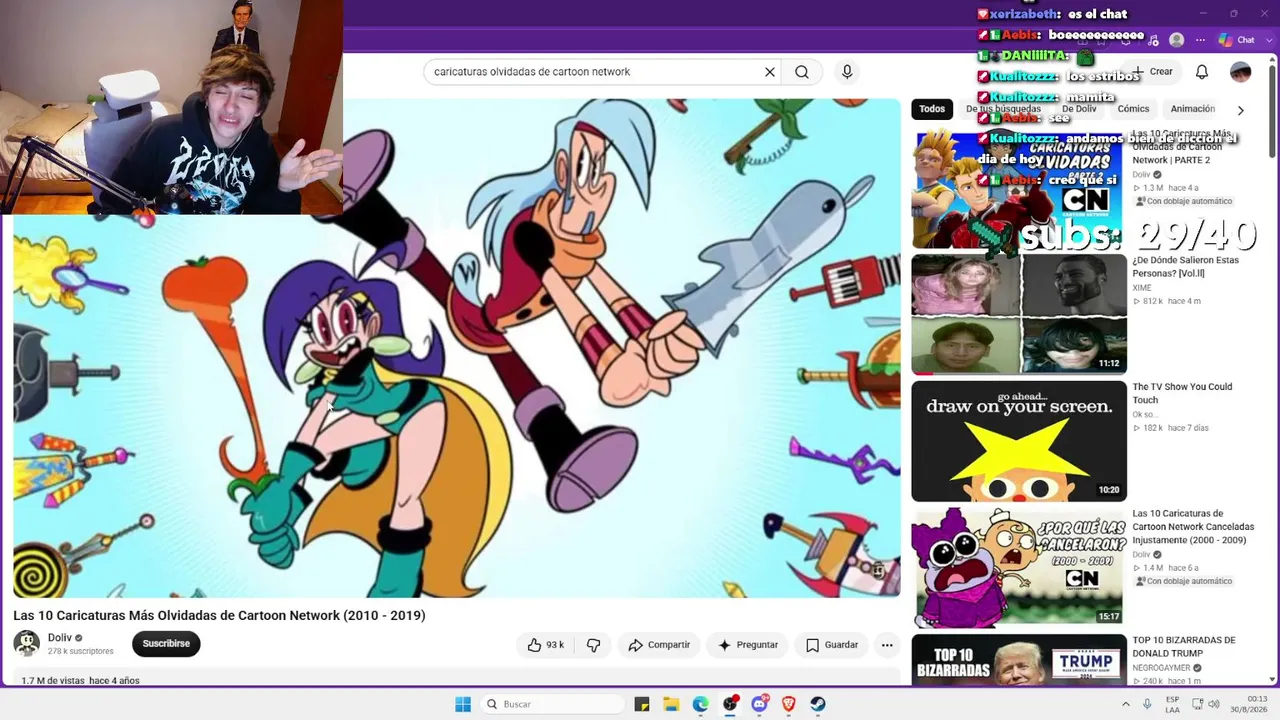
Task: Open OBS Studio from the taskbar
Action: [x=730, y=704]
